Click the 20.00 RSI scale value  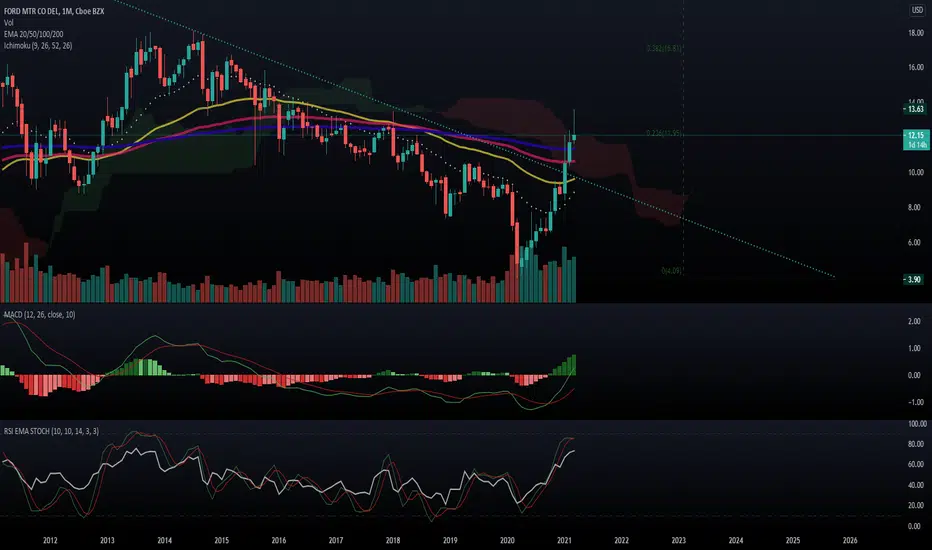click(916, 505)
